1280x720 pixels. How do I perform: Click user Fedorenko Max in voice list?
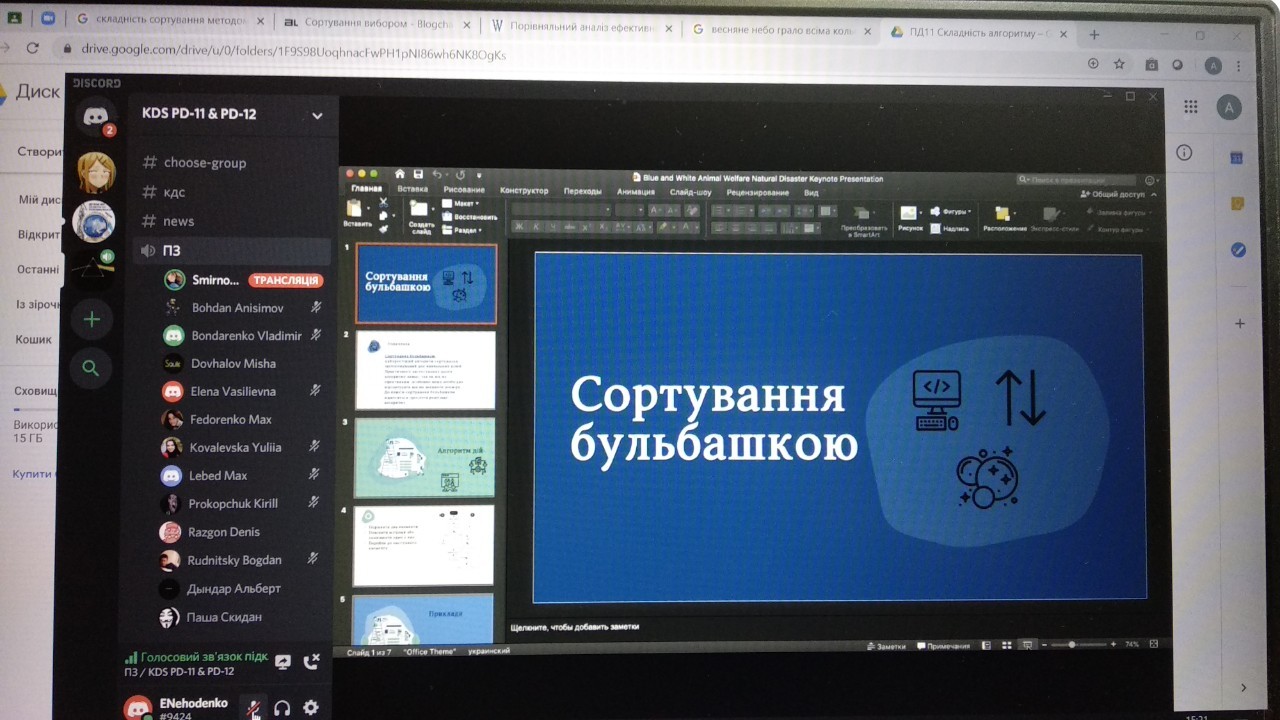click(x=230, y=419)
